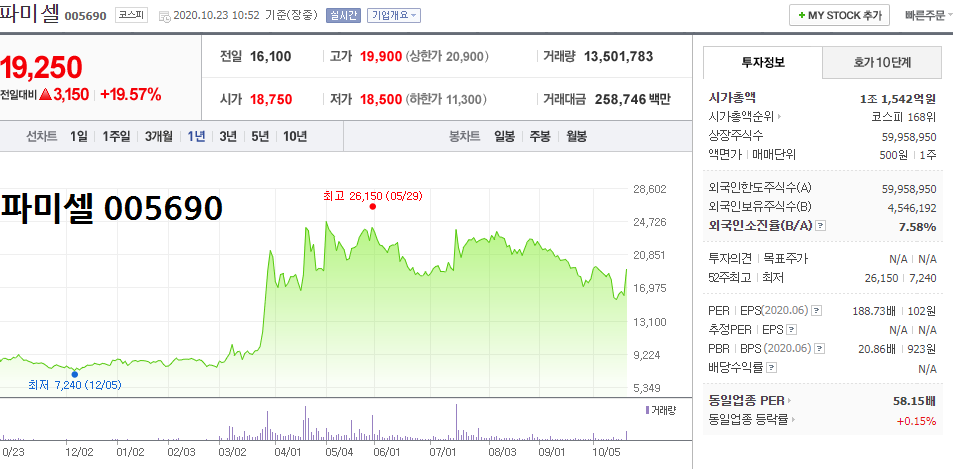The width and height of the screenshot is (956, 469).
Task: Click the 전일 16,100 value
Action: [x=271, y=57]
